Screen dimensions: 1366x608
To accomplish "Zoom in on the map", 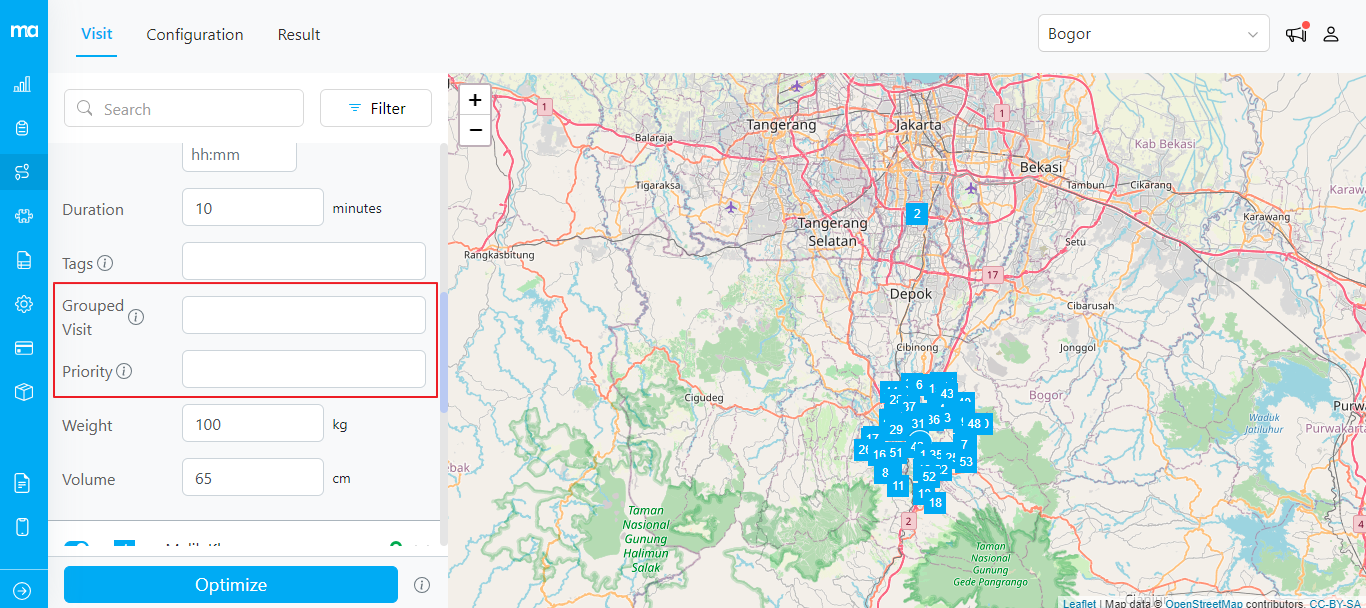I will [475, 100].
